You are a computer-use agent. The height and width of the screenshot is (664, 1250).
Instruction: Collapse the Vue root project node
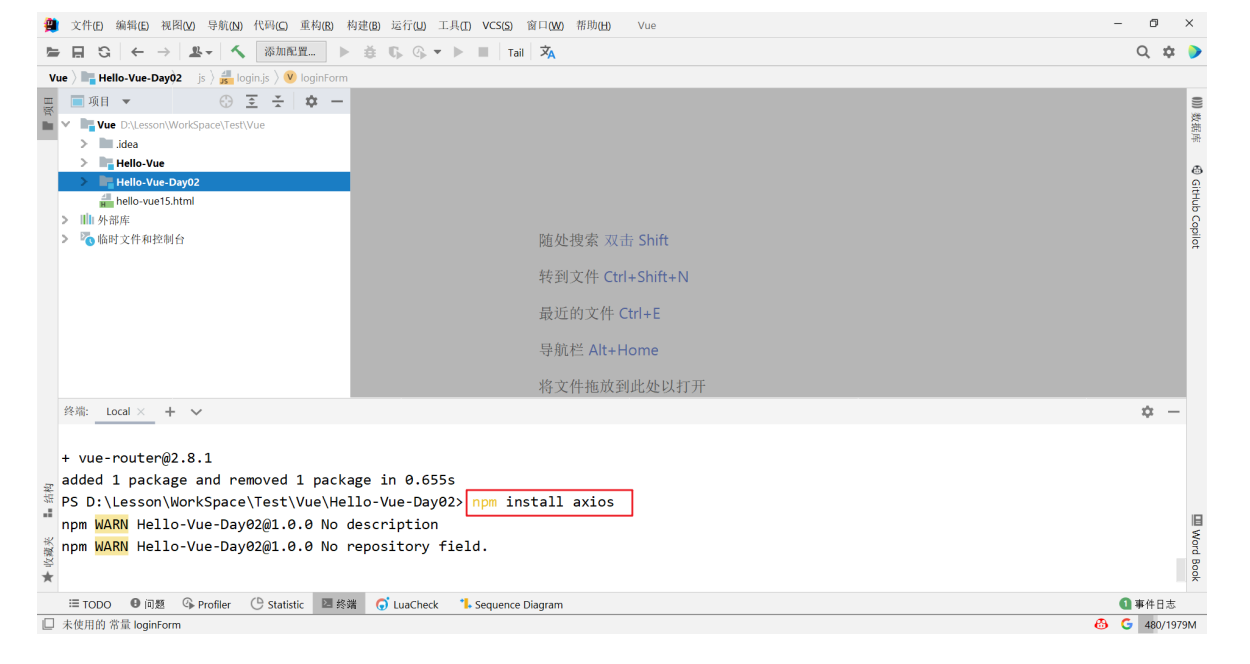(66, 125)
